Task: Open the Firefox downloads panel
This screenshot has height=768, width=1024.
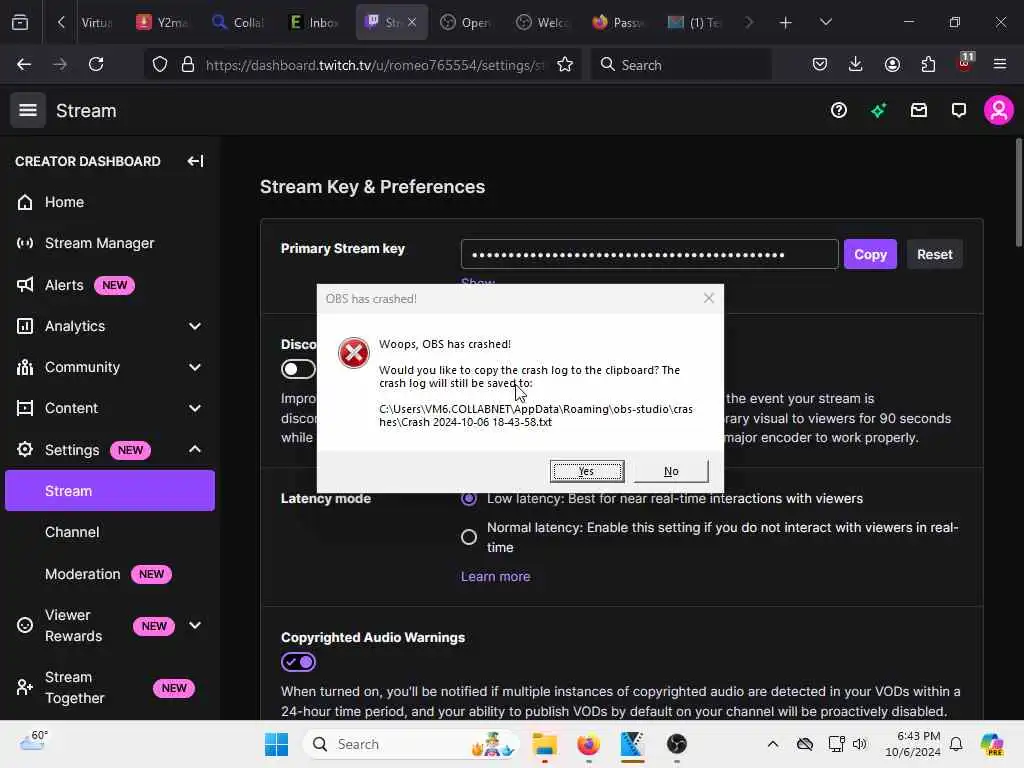Action: pyautogui.click(x=856, y=64)
